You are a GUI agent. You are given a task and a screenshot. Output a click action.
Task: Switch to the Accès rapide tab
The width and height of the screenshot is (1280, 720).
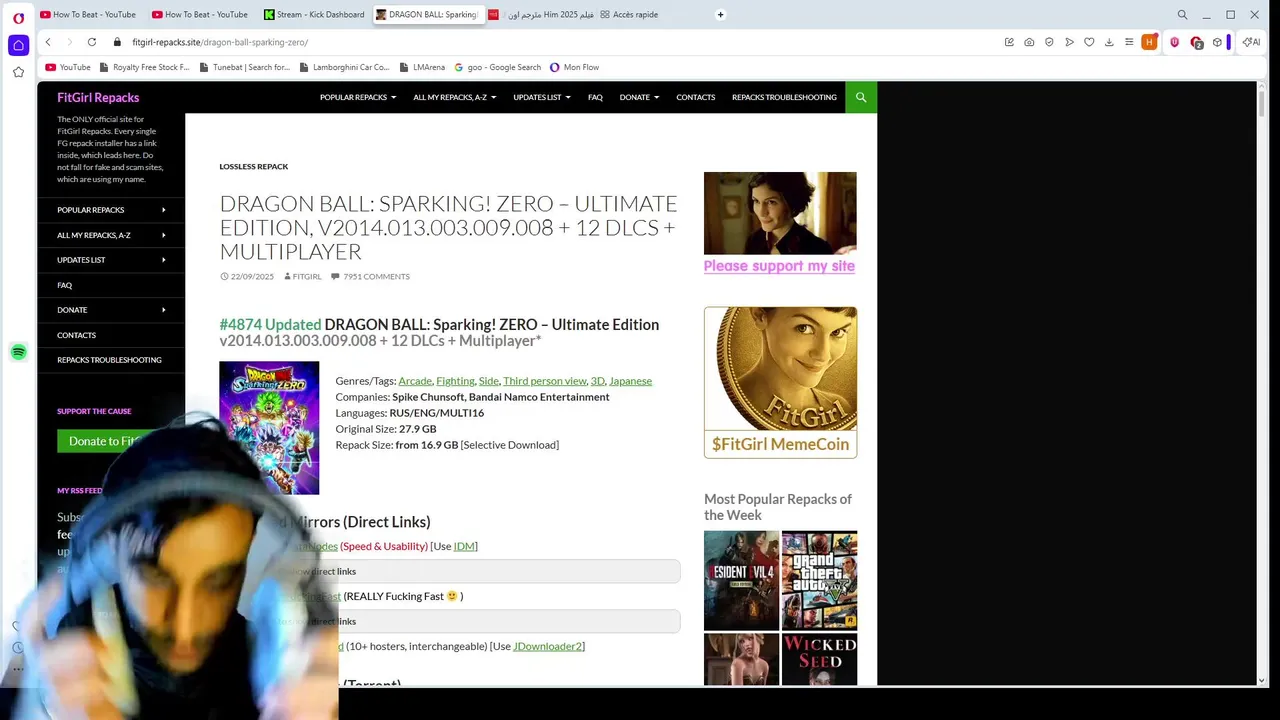click(x=630, y=15)
